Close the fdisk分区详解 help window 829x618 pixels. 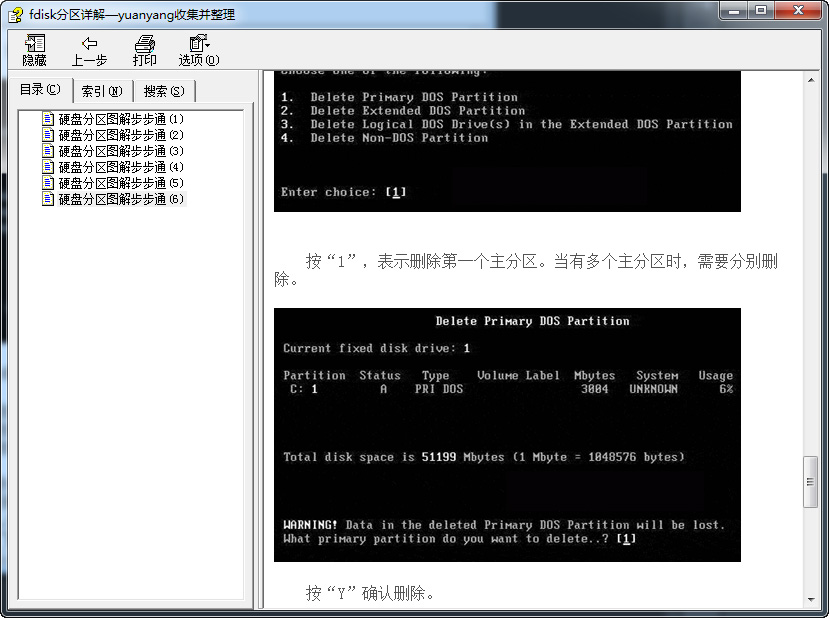798,11
